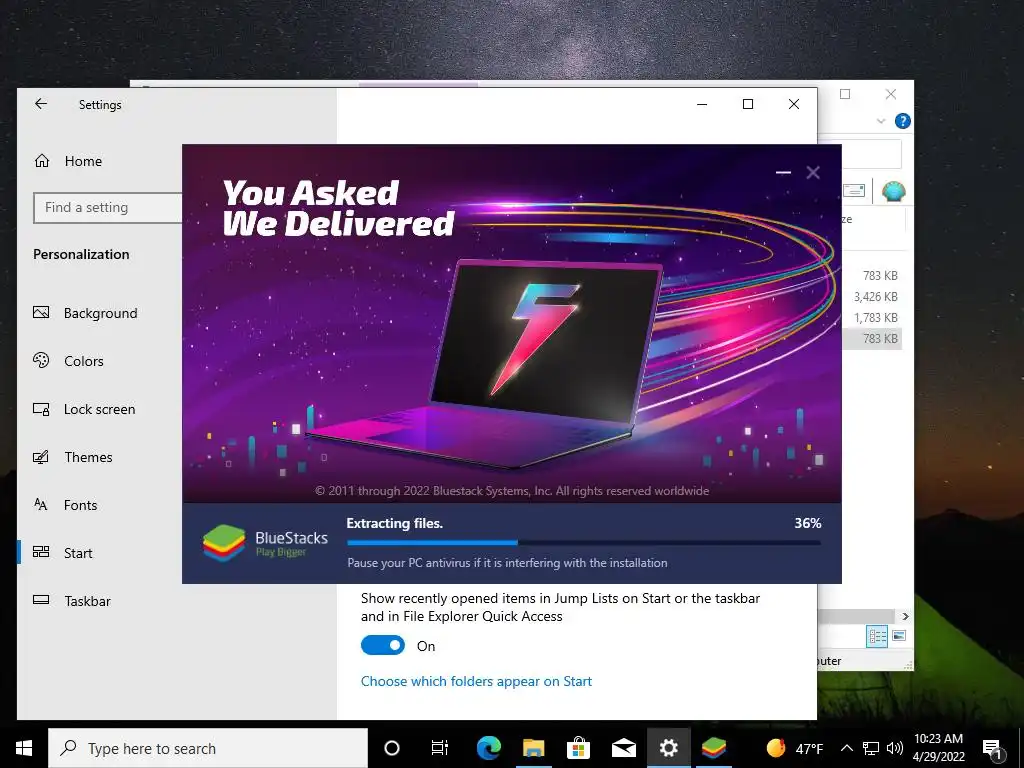The height and width of the screenshot is (768, 1024).
Task: Click the Themes brush icon in sidebar
Action: tap(41, 456)
